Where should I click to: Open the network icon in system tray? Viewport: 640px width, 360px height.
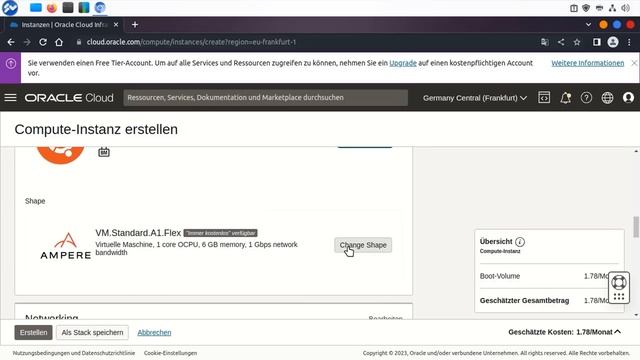[x=612, y=8]
